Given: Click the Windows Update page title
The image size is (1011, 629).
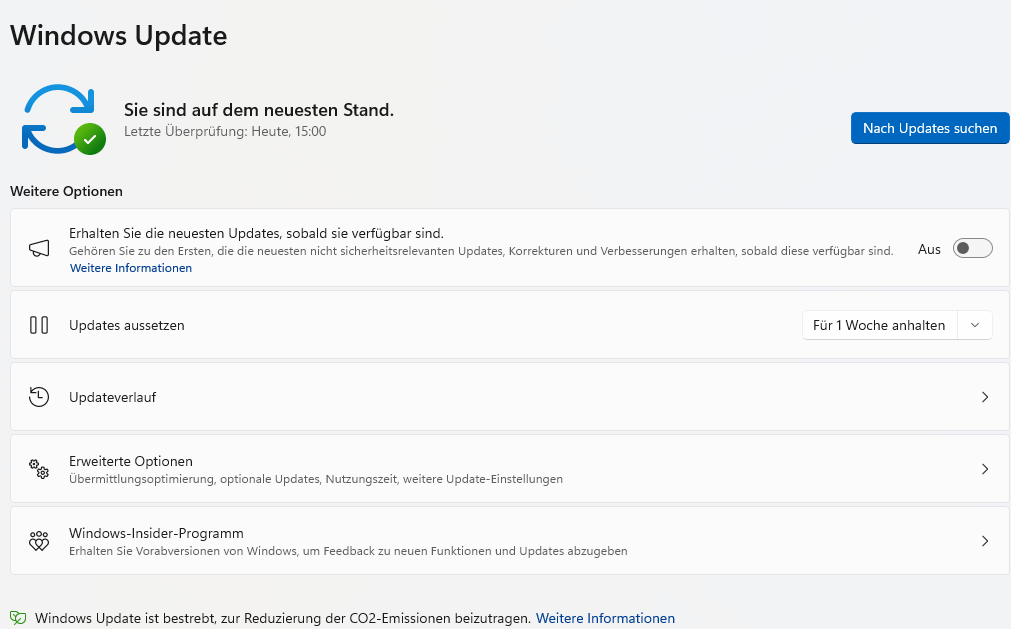Looking at the screenshot, I should 119,35.
